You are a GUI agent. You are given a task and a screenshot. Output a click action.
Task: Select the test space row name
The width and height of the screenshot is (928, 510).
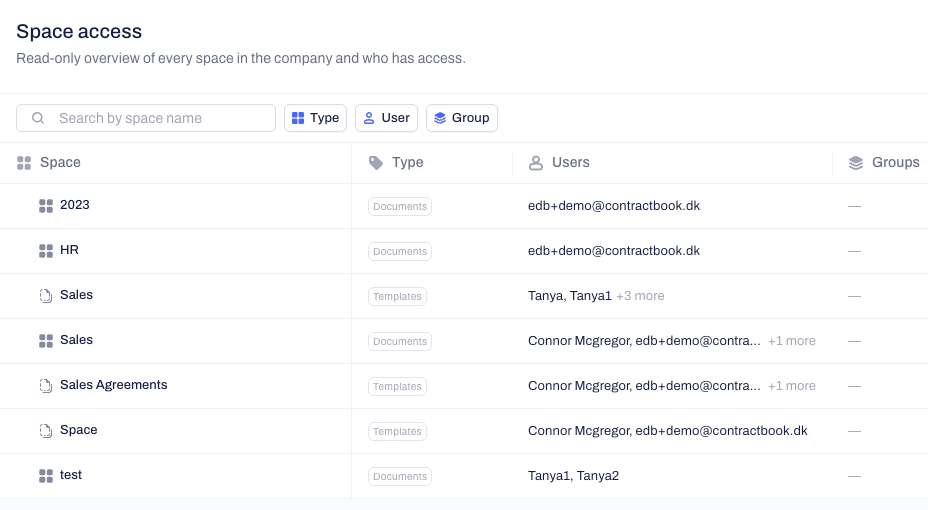point(71,475)
